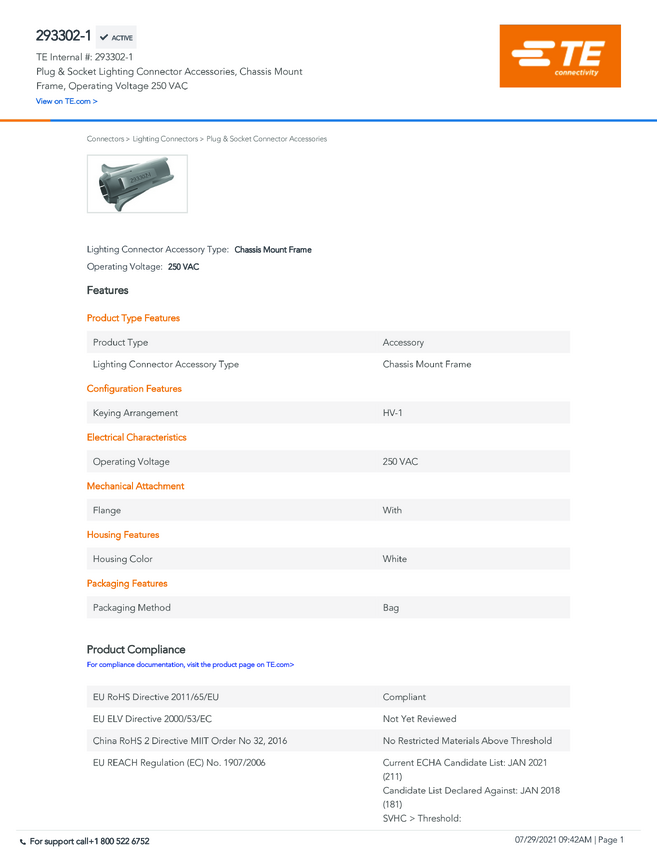657x850 pixels.
Task: Click the 'Product Compliance' heading
Action: click(x=136, y=649)
